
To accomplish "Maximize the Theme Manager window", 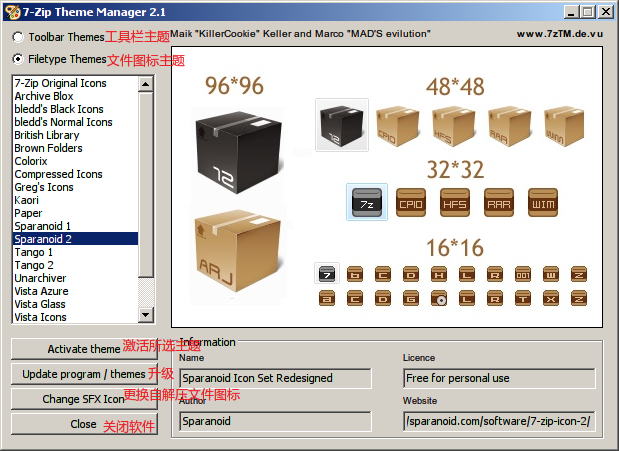I will (x=588, y=12).
